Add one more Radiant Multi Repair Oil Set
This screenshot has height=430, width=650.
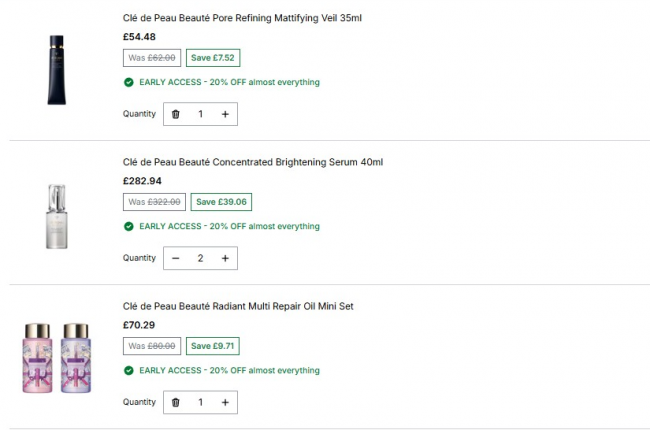click(225, 402)
